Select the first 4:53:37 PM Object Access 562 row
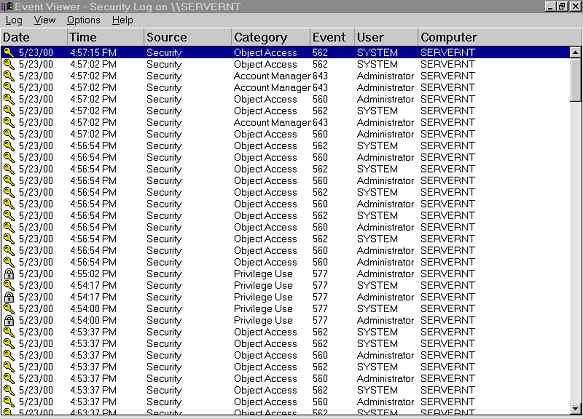The height and width of the screenshot is (419, 583). click(x=286, y=332)
